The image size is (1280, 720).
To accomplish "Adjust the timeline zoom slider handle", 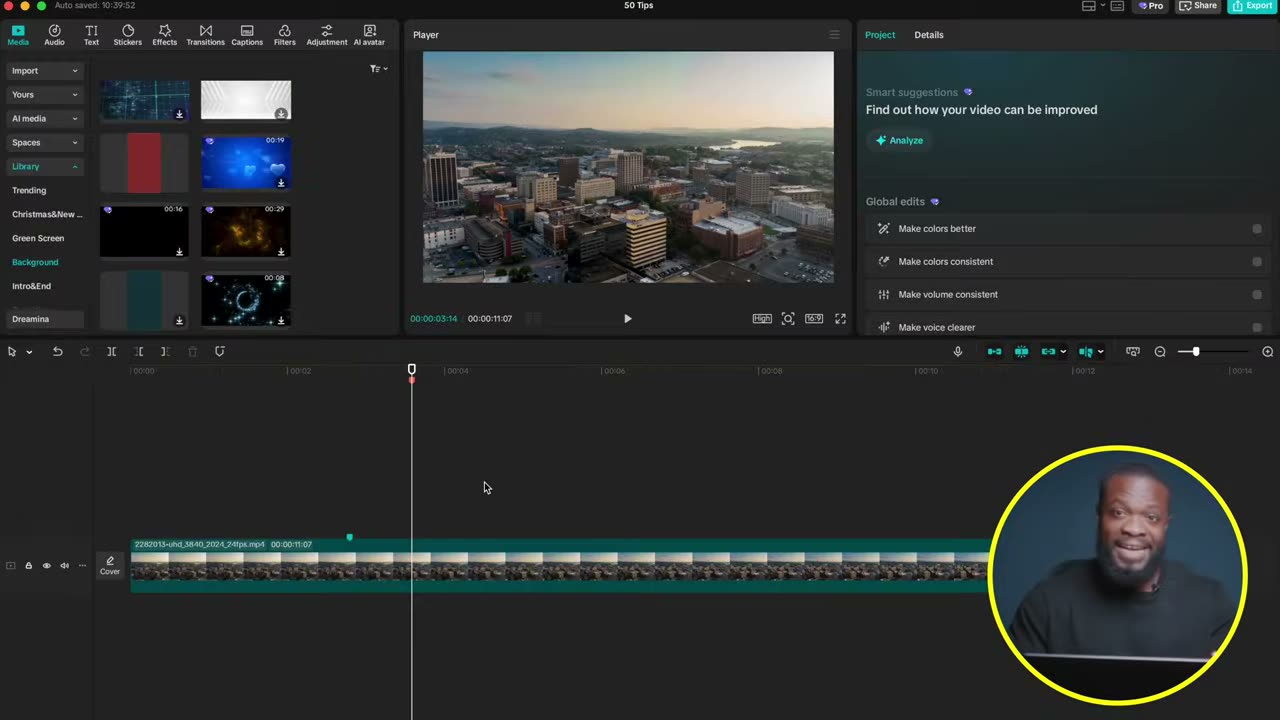I will click(1196, 352).
